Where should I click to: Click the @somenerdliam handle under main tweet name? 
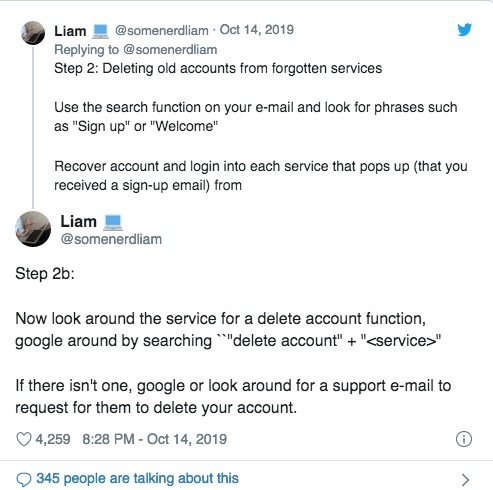111,239
